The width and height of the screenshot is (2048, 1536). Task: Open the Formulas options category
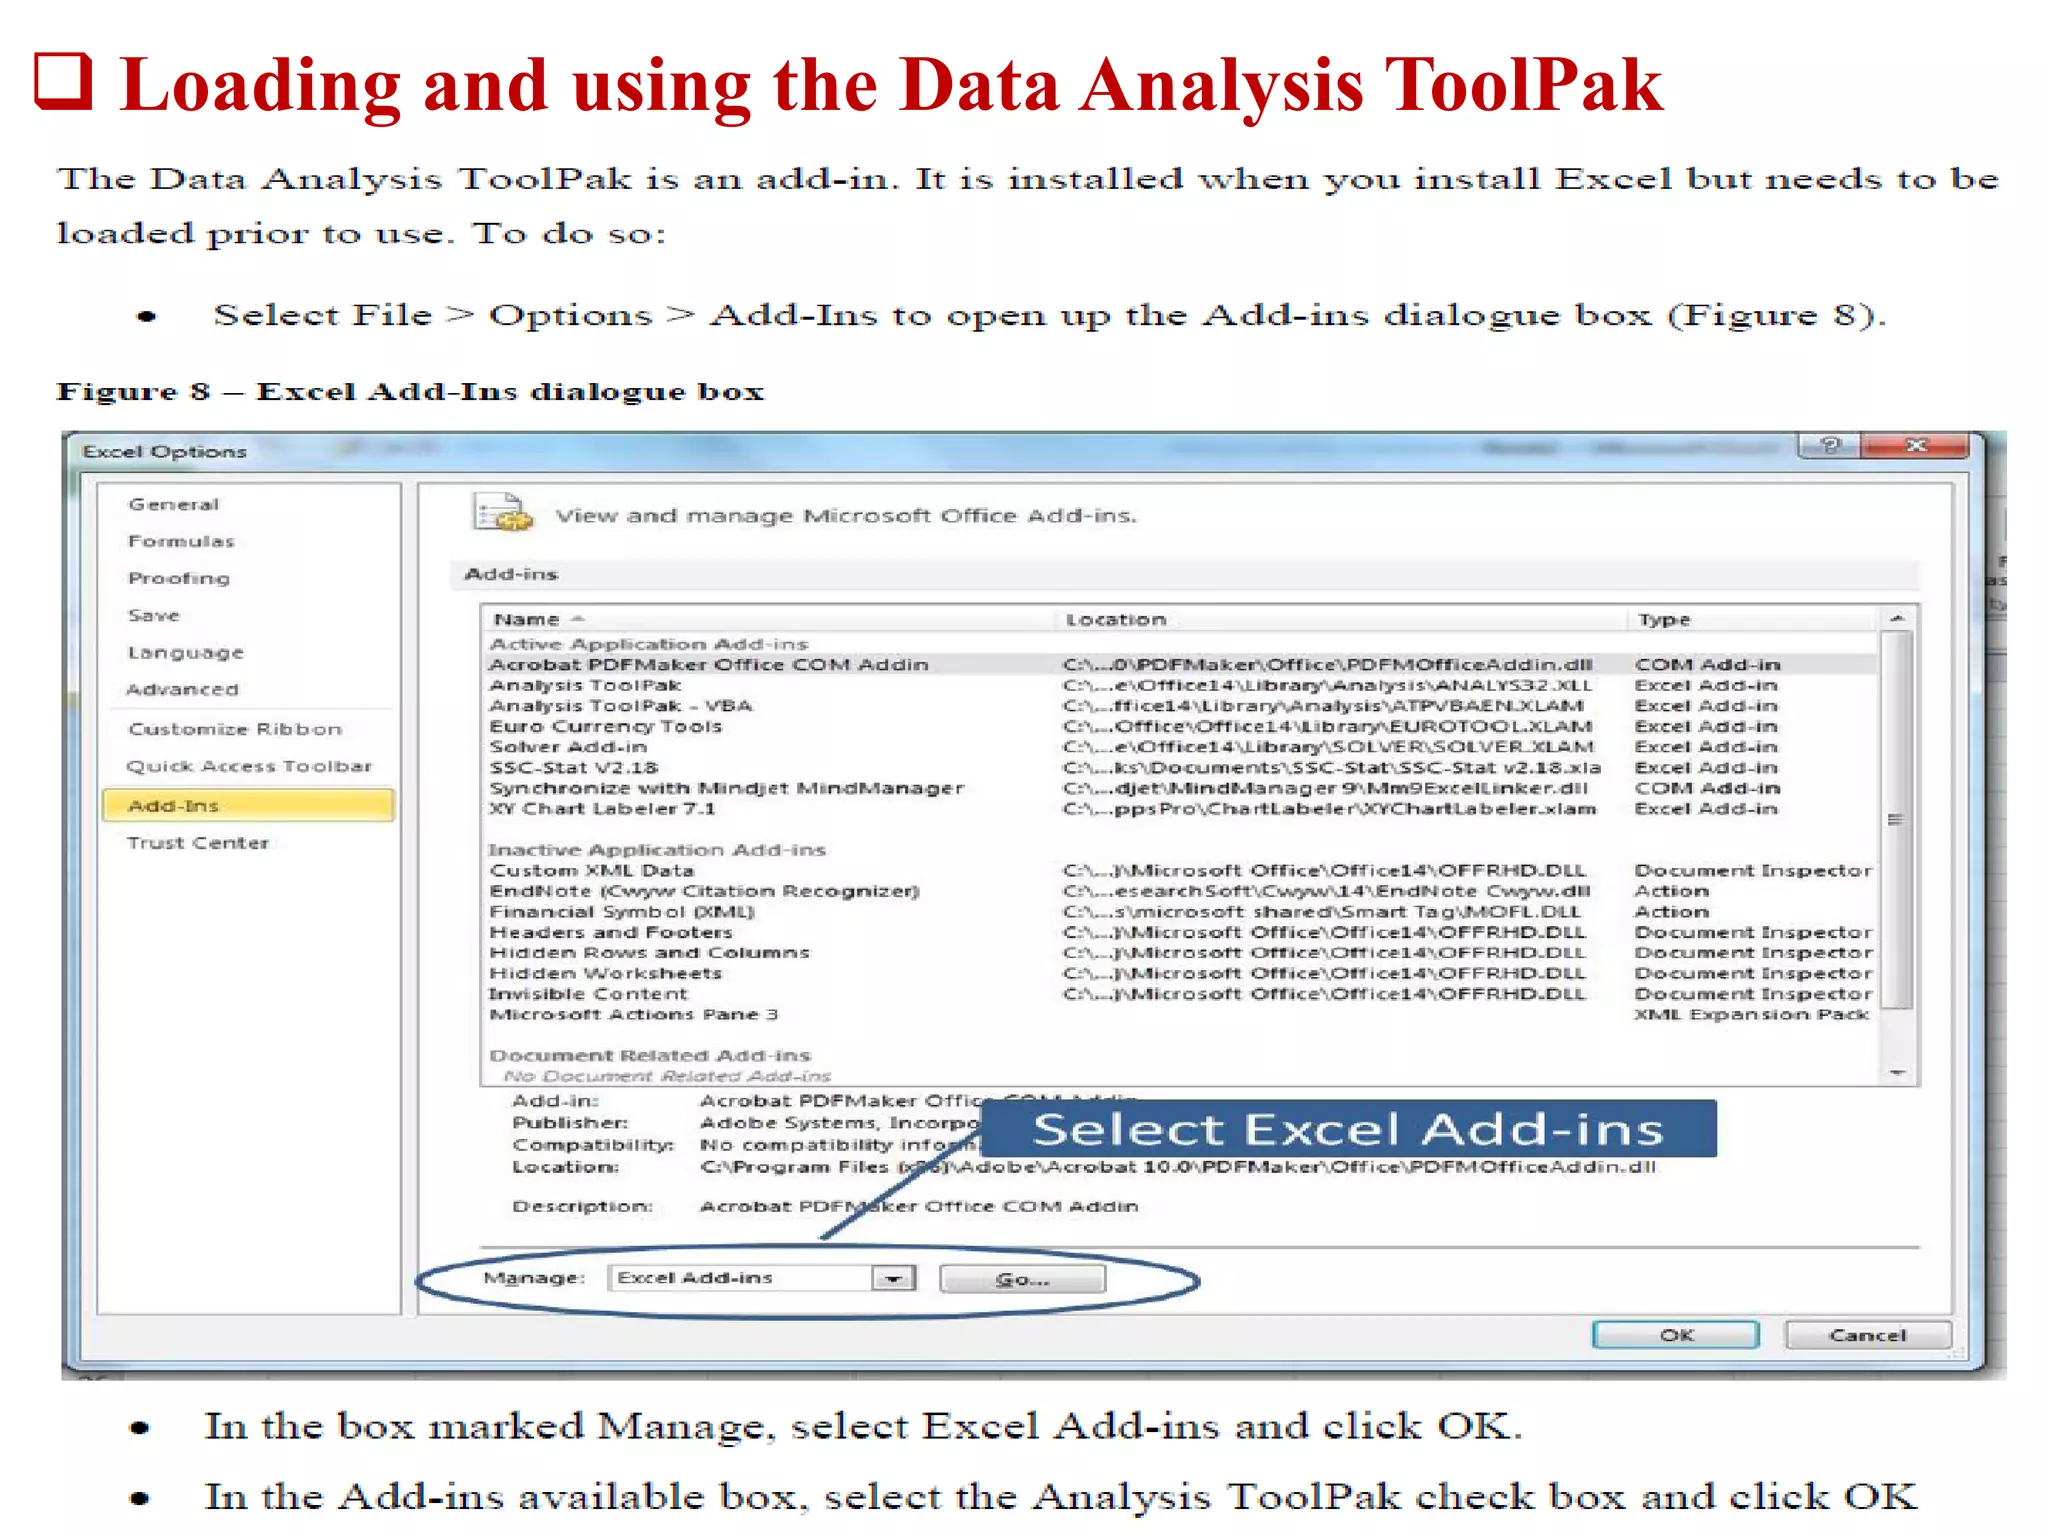click(x=181, y=541)
